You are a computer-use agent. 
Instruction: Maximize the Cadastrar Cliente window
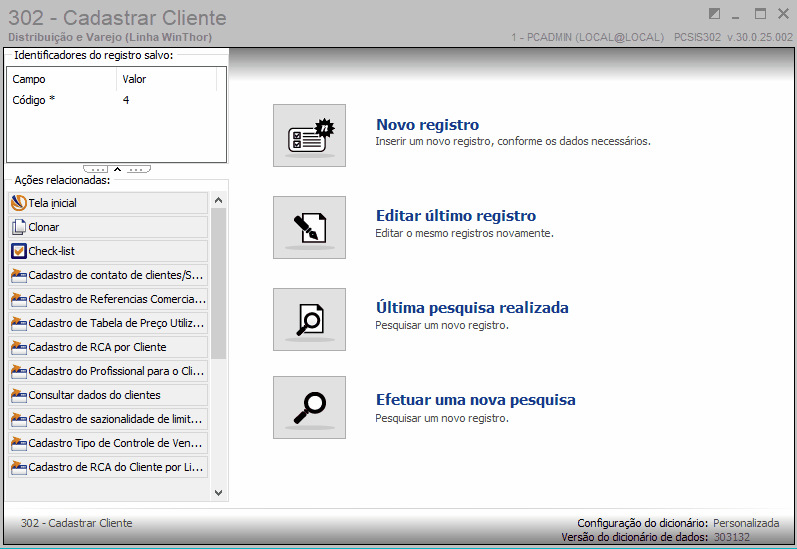760,14
